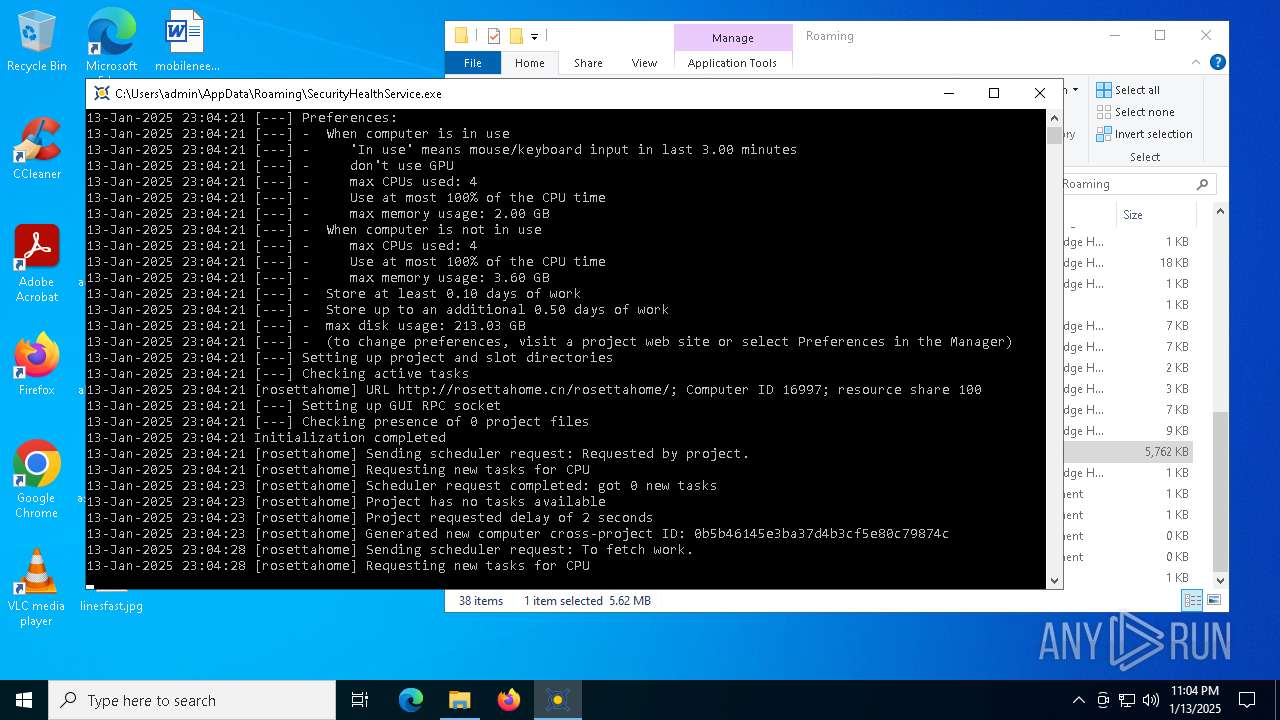1280x720 pixels.
Task: Switch to the Home ribbon tab
Action: tap(530, 62)
